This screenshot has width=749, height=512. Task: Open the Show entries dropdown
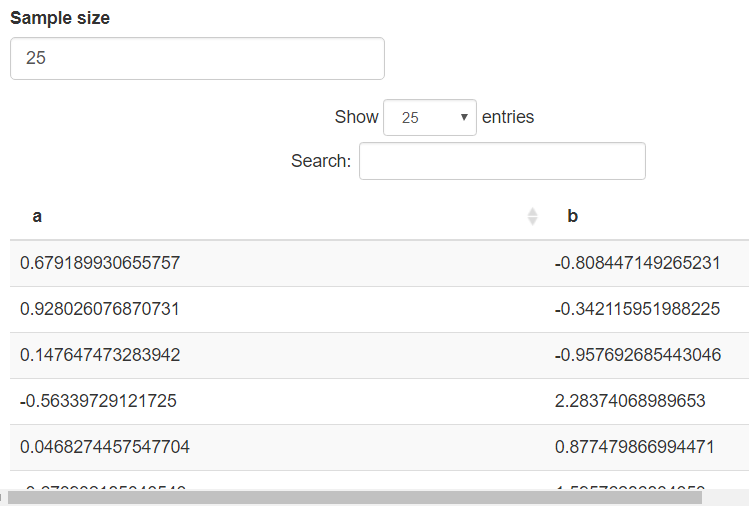pyautogui.click(x=429, y=117)
